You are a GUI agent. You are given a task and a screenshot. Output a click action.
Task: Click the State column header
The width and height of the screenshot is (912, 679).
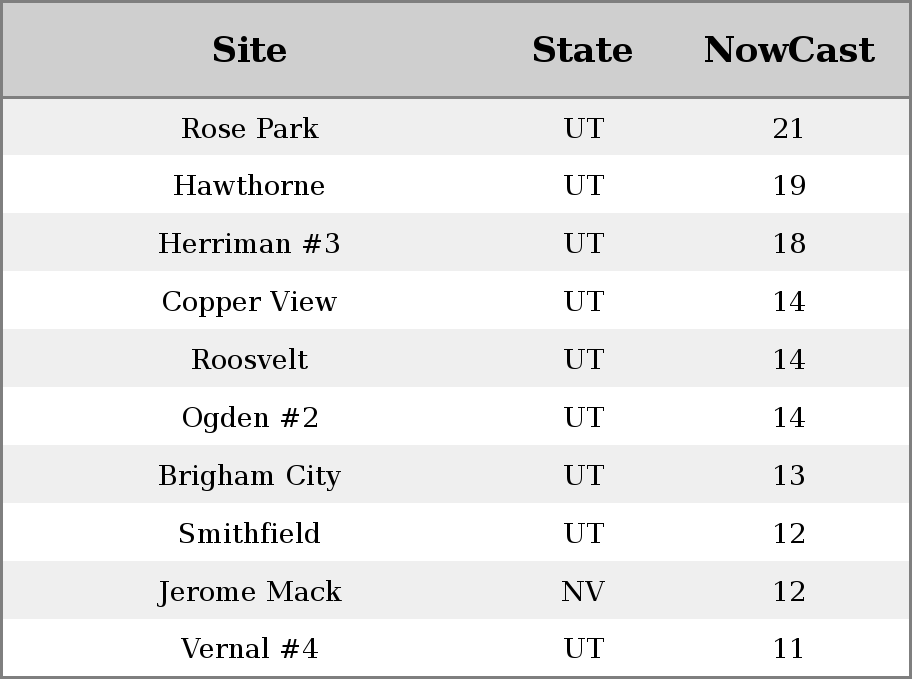coord(583,50)
